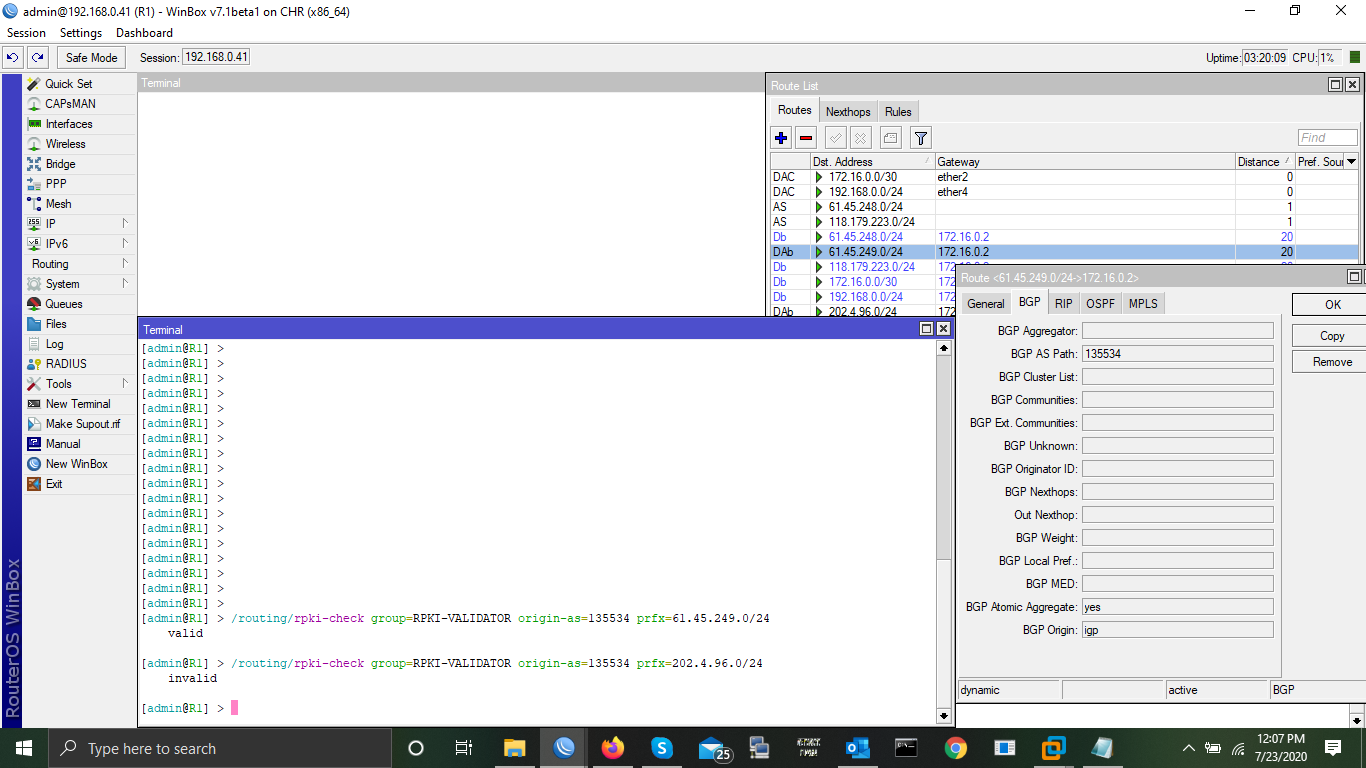Screen dimensions: 1366x768
Task: Select the 172.16.0.0/30 DAC route row
Action: pyautogui.click(x=1065, y=177)
